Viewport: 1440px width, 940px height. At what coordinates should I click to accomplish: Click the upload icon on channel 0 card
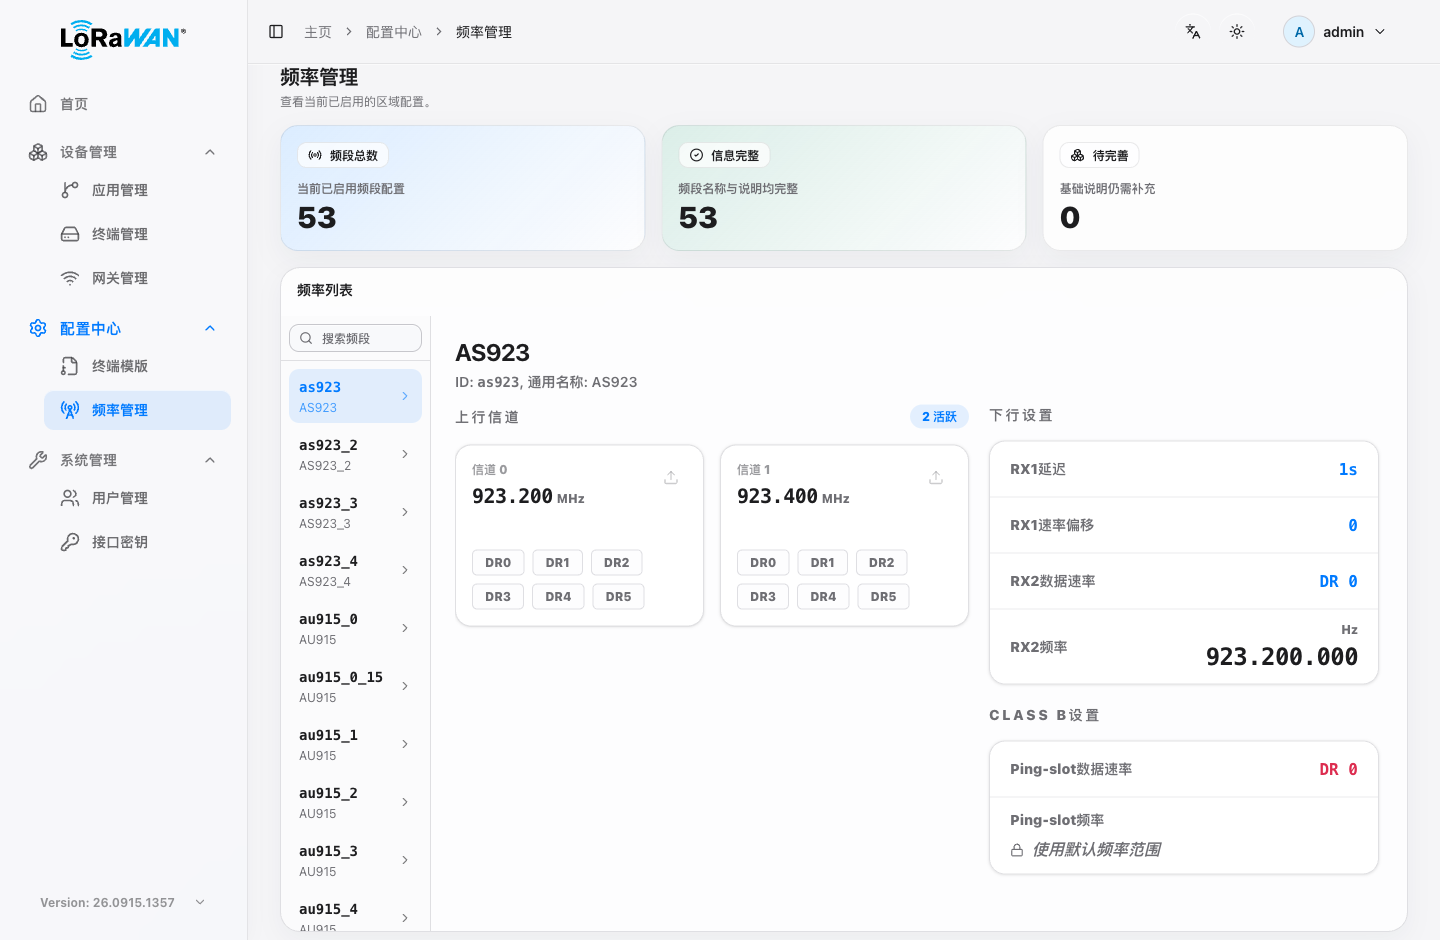671,478
